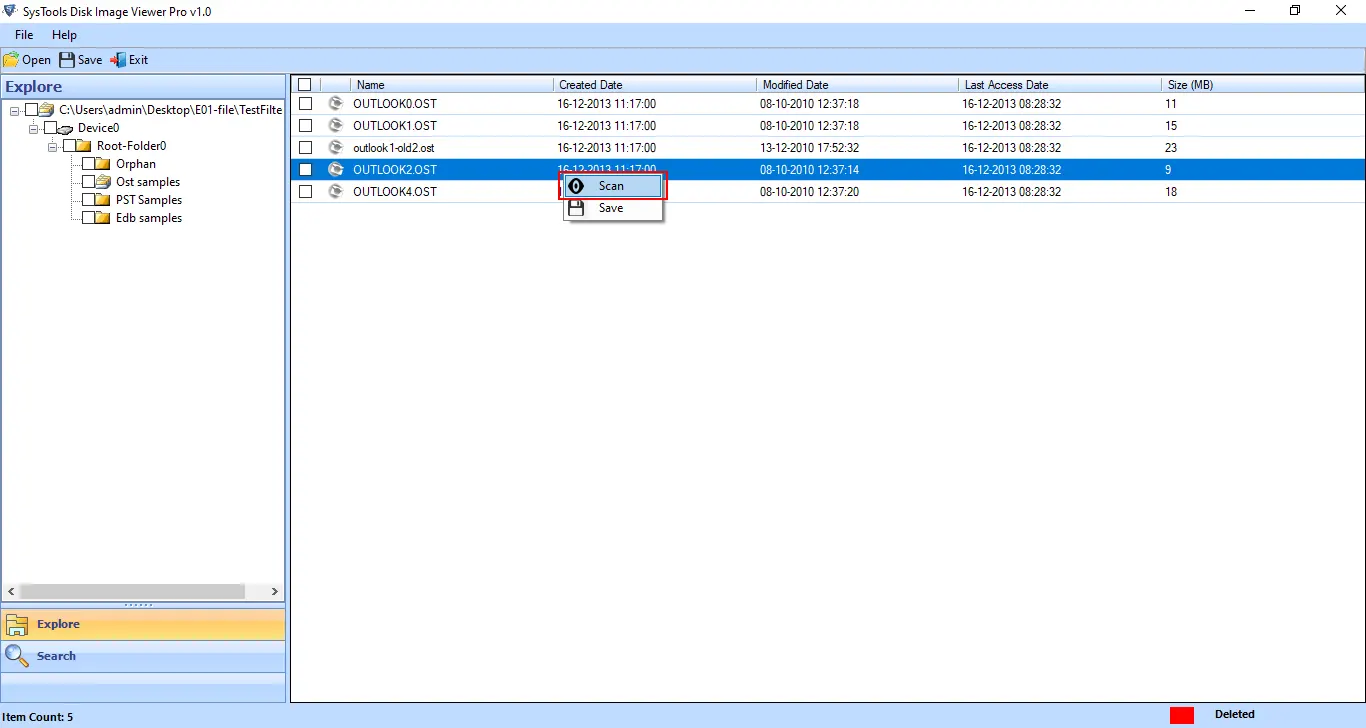The width and height of the screenshot is (1366, 728).
Task: Select the Orphan folder in tree
Action: (x=136, y=164)
